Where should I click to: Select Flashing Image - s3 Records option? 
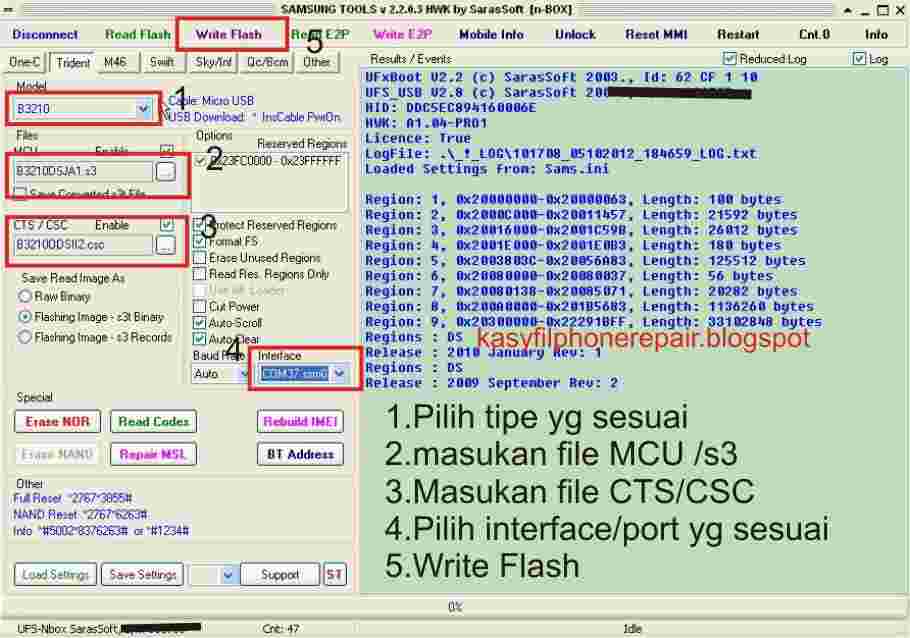coord(24,337)
